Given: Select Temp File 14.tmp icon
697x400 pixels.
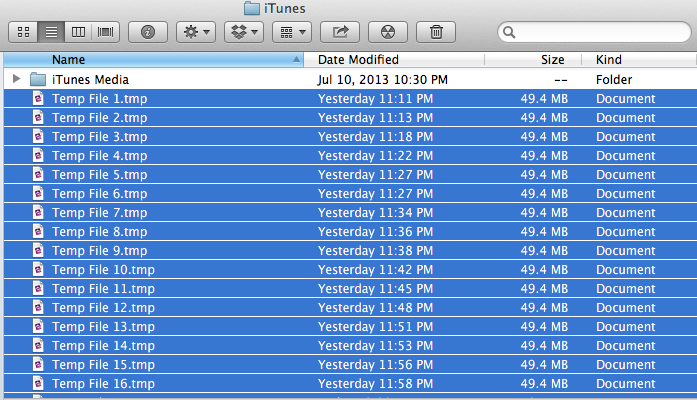Looking at the screenshot, I should [x=38, y=345].
